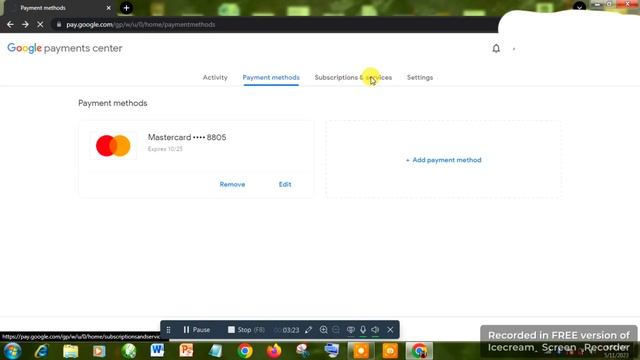This screenshot has width=640, height=360.
Task: Open the notifications bell icon
Action: tap(496, 49)
